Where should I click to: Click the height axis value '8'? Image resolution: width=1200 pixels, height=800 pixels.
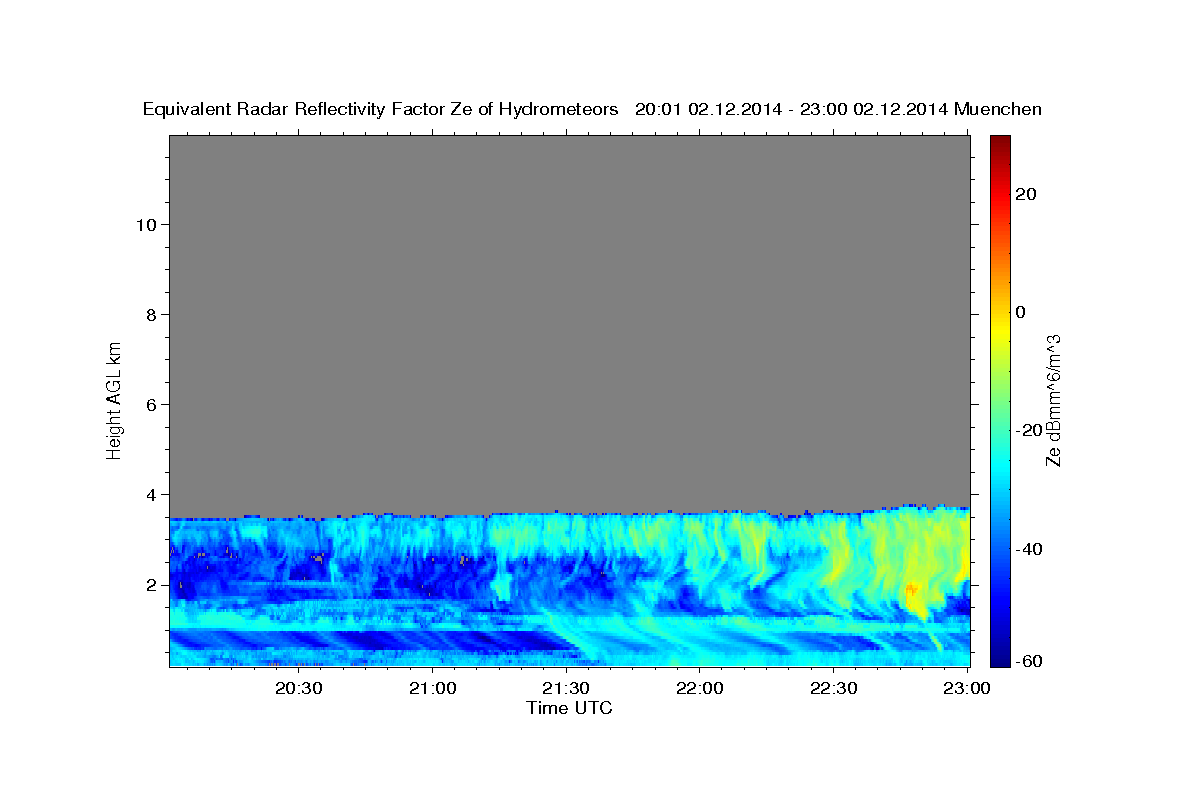click(x=152, y=314)
